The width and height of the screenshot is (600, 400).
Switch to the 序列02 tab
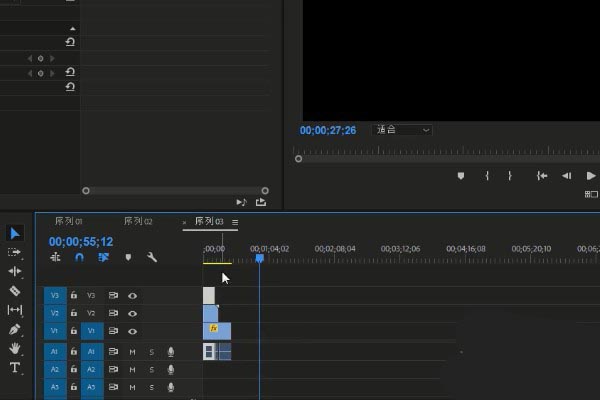tap(138, 221)
